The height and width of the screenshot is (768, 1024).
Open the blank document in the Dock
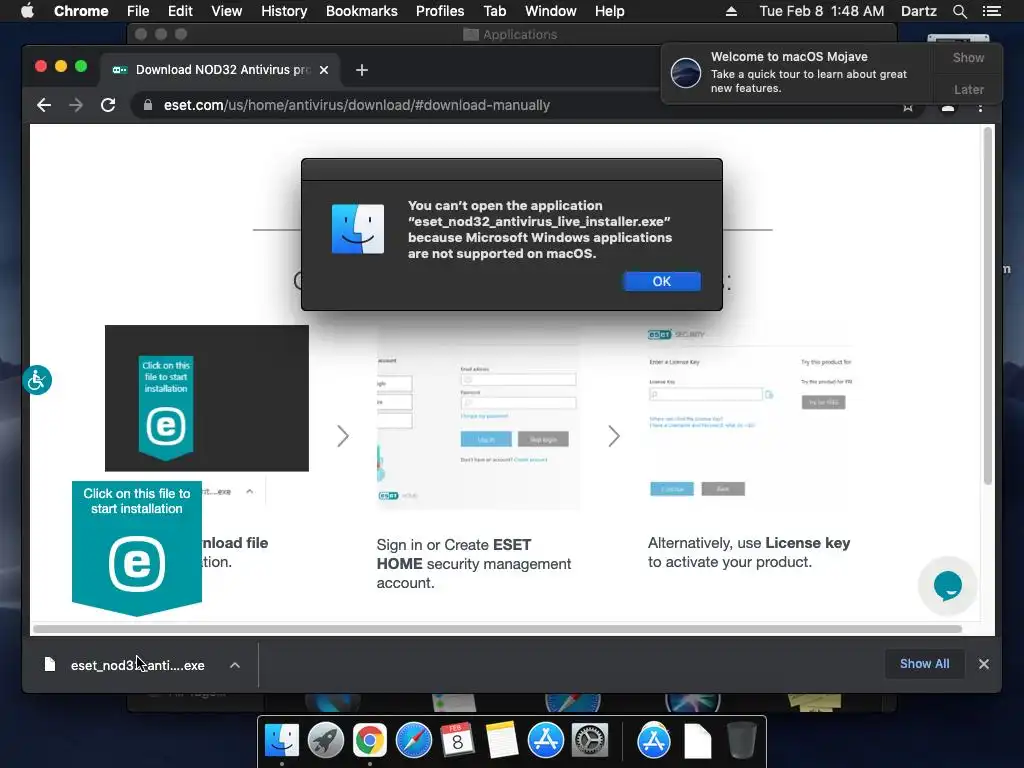(x=697, y=741)
